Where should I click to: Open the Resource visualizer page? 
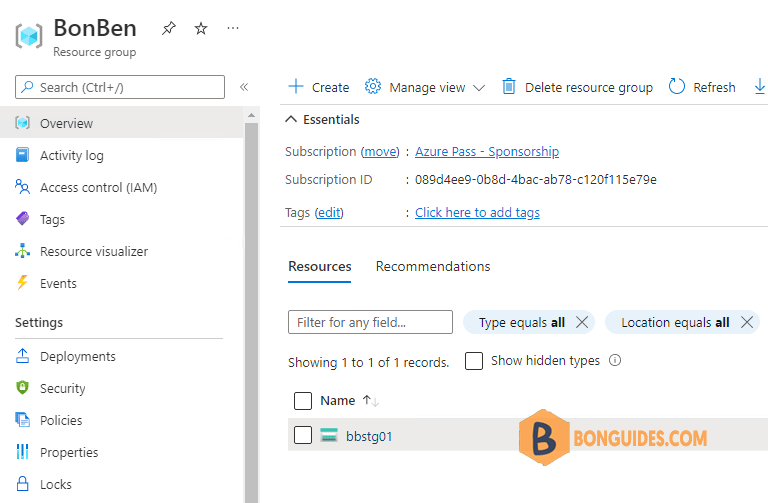93,252
